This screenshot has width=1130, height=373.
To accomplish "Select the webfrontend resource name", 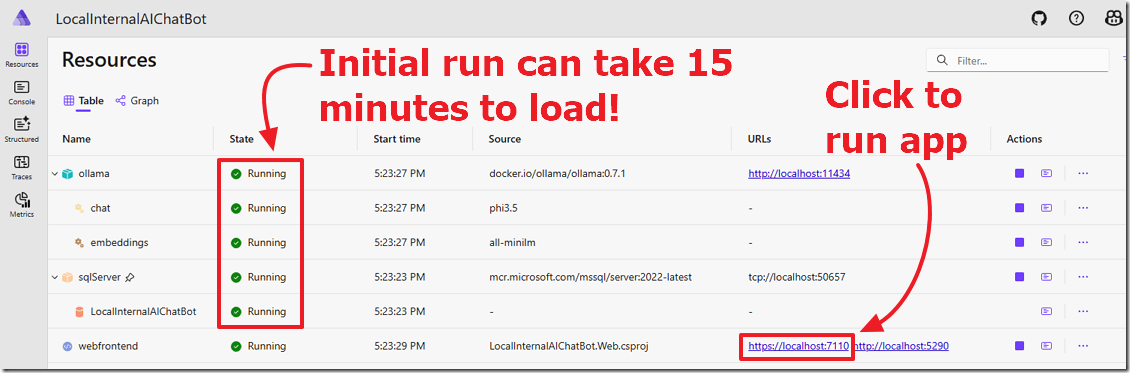I will pyautogui.click(x=108, y=346).
